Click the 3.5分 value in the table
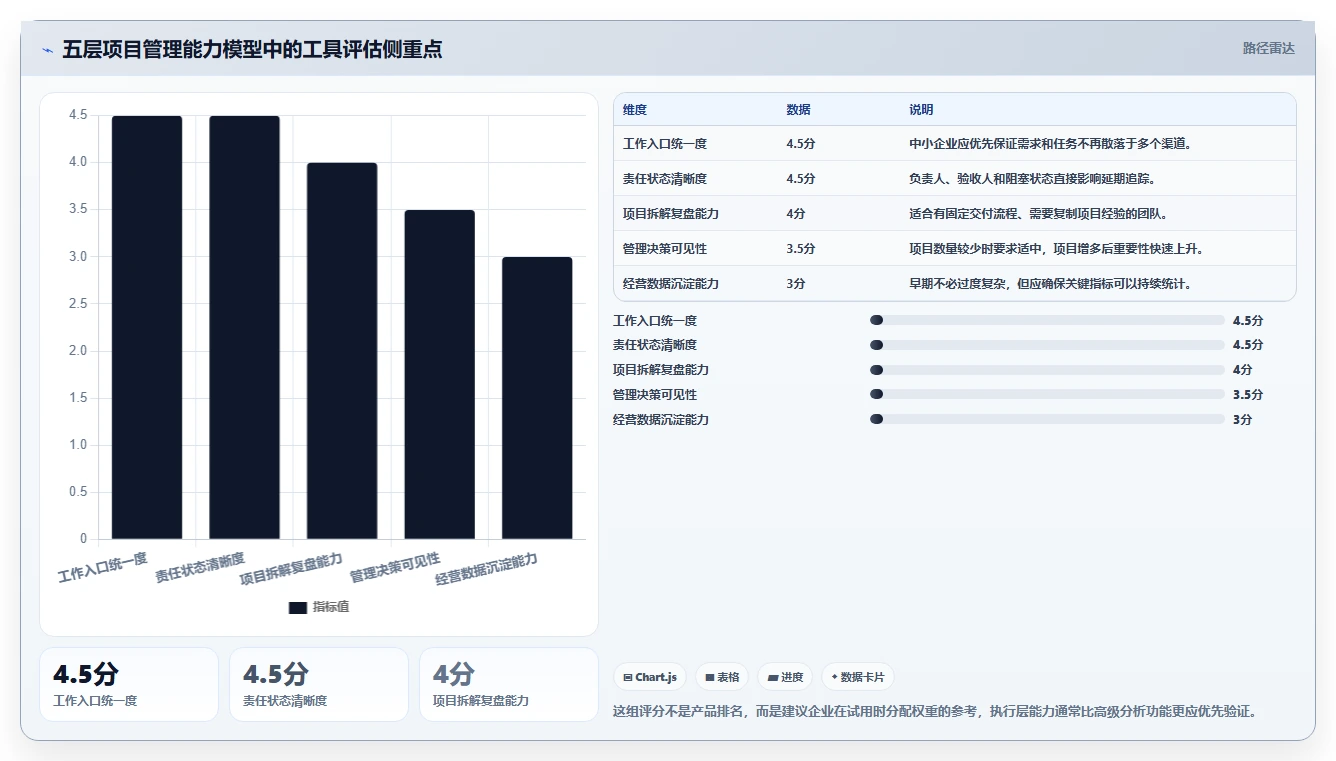 pyautogui.click(x=801, y=249)
